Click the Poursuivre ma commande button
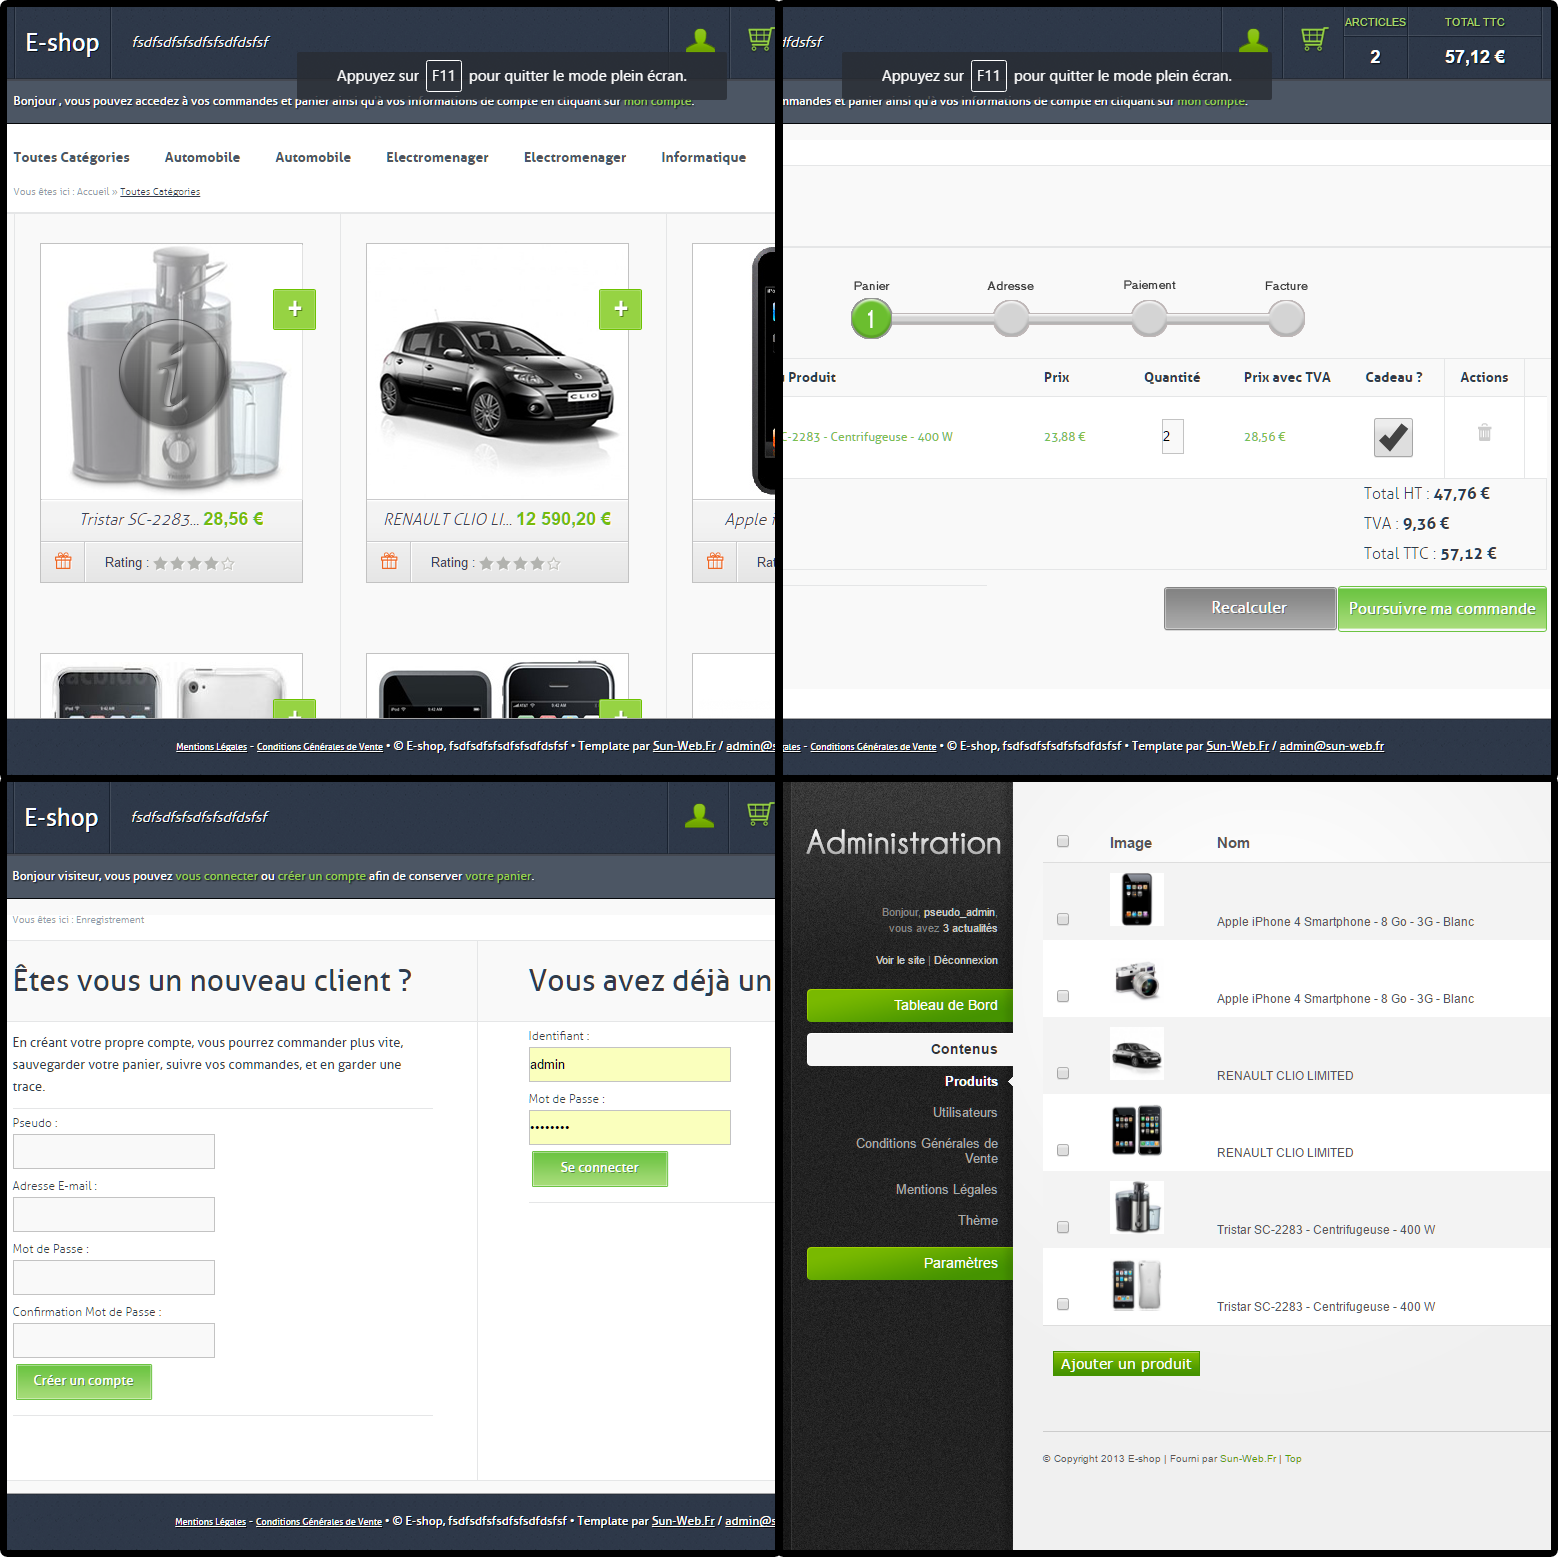Screen dimensions: 1558x1557 click(1441, 608)
